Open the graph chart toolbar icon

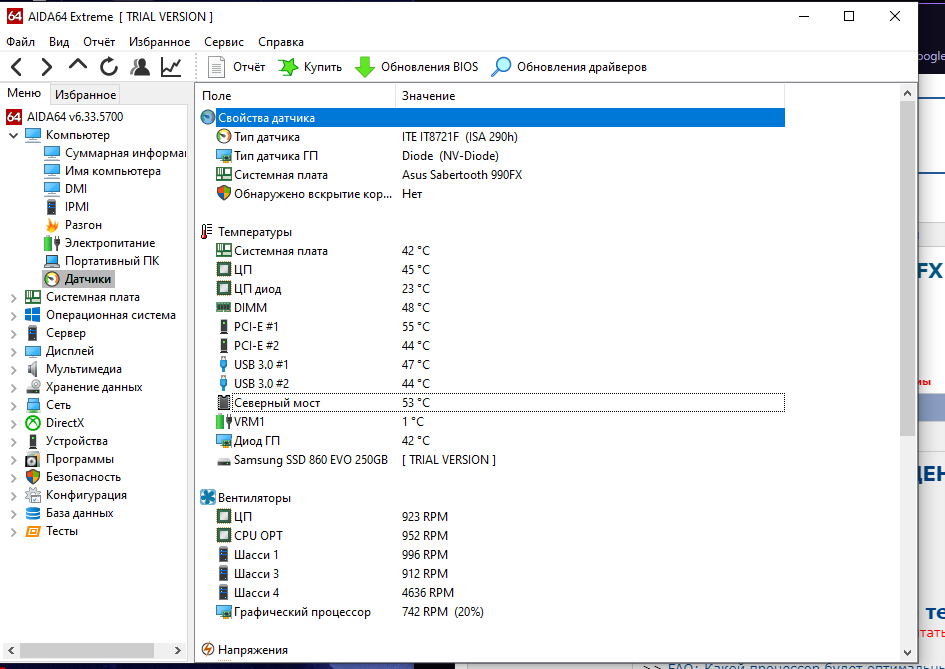pyautogui.click(x=171, y=67)
